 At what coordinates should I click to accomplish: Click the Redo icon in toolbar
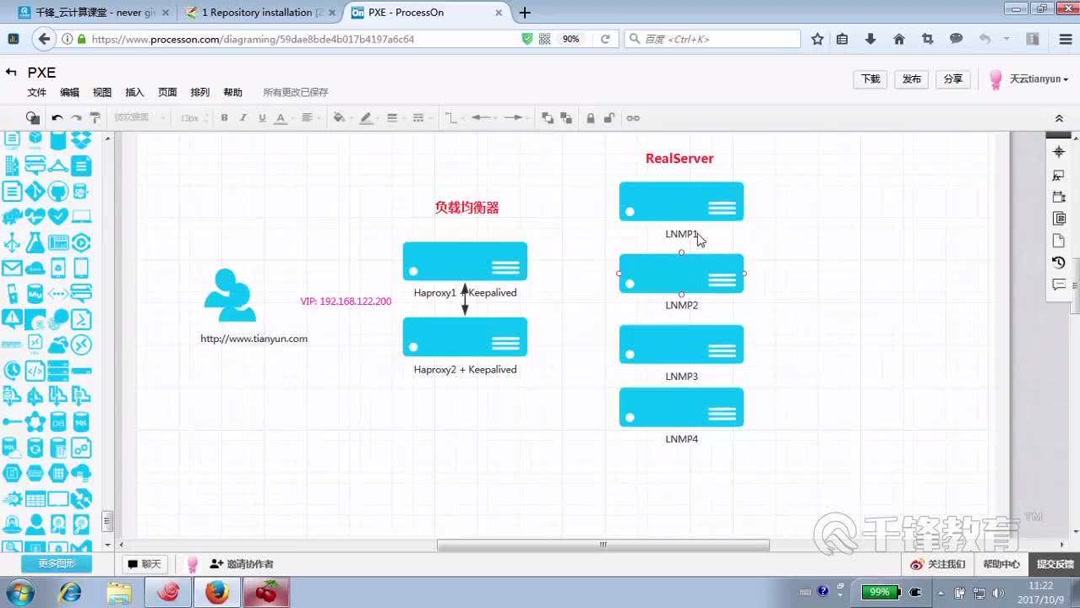76,117
